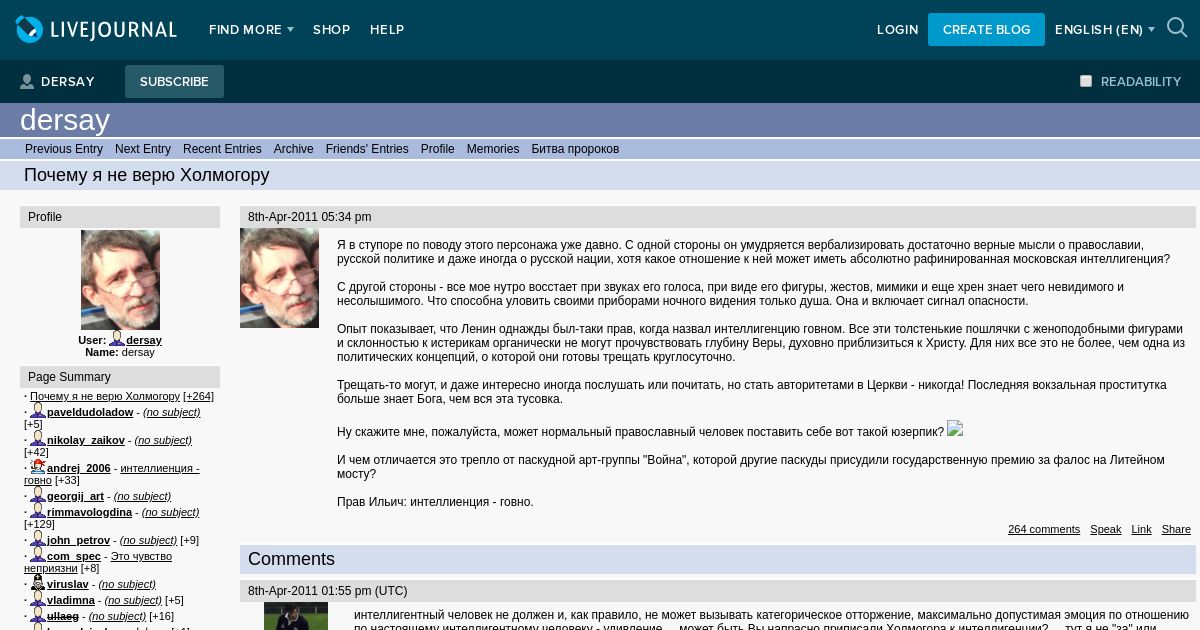
Task: Click the dersay journal title heading
Action: click(65, 120)
